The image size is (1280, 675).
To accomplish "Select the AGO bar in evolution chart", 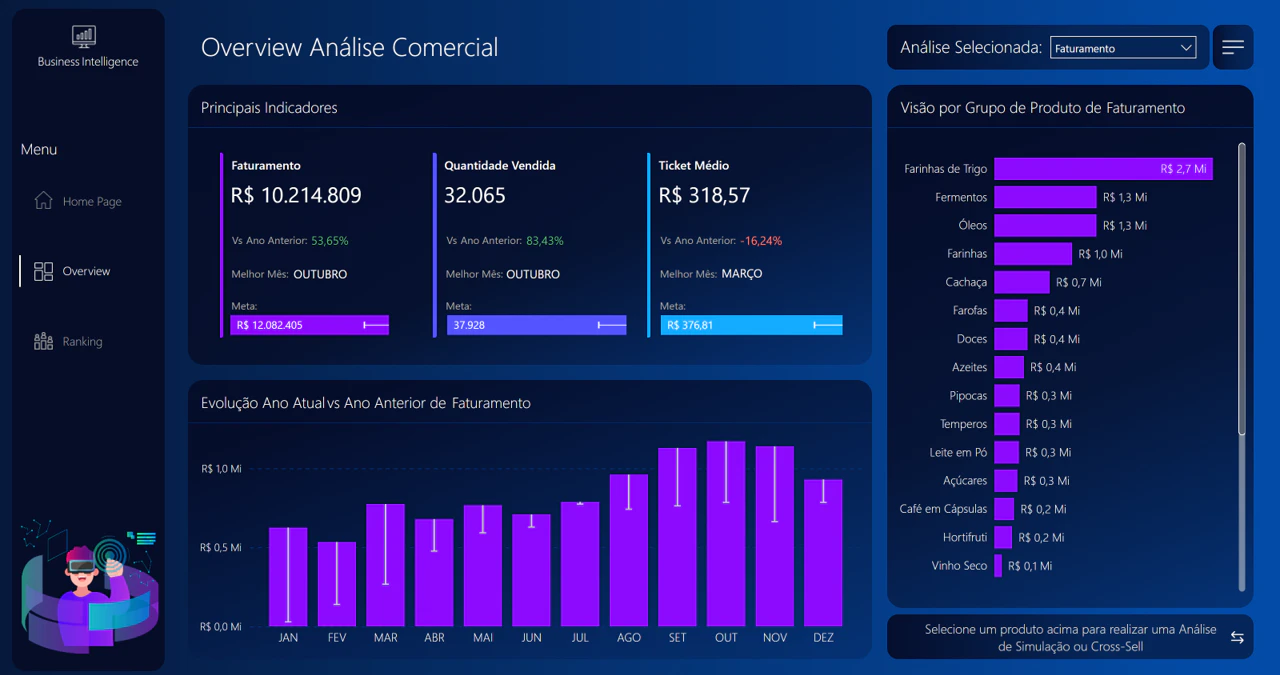I will (629, 550).
